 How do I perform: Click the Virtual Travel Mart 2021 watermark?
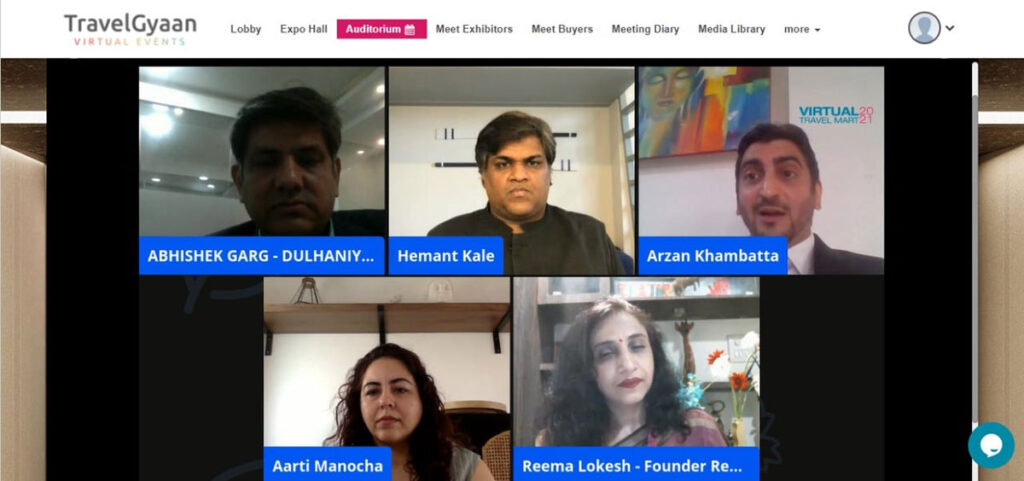pos(836,116)
